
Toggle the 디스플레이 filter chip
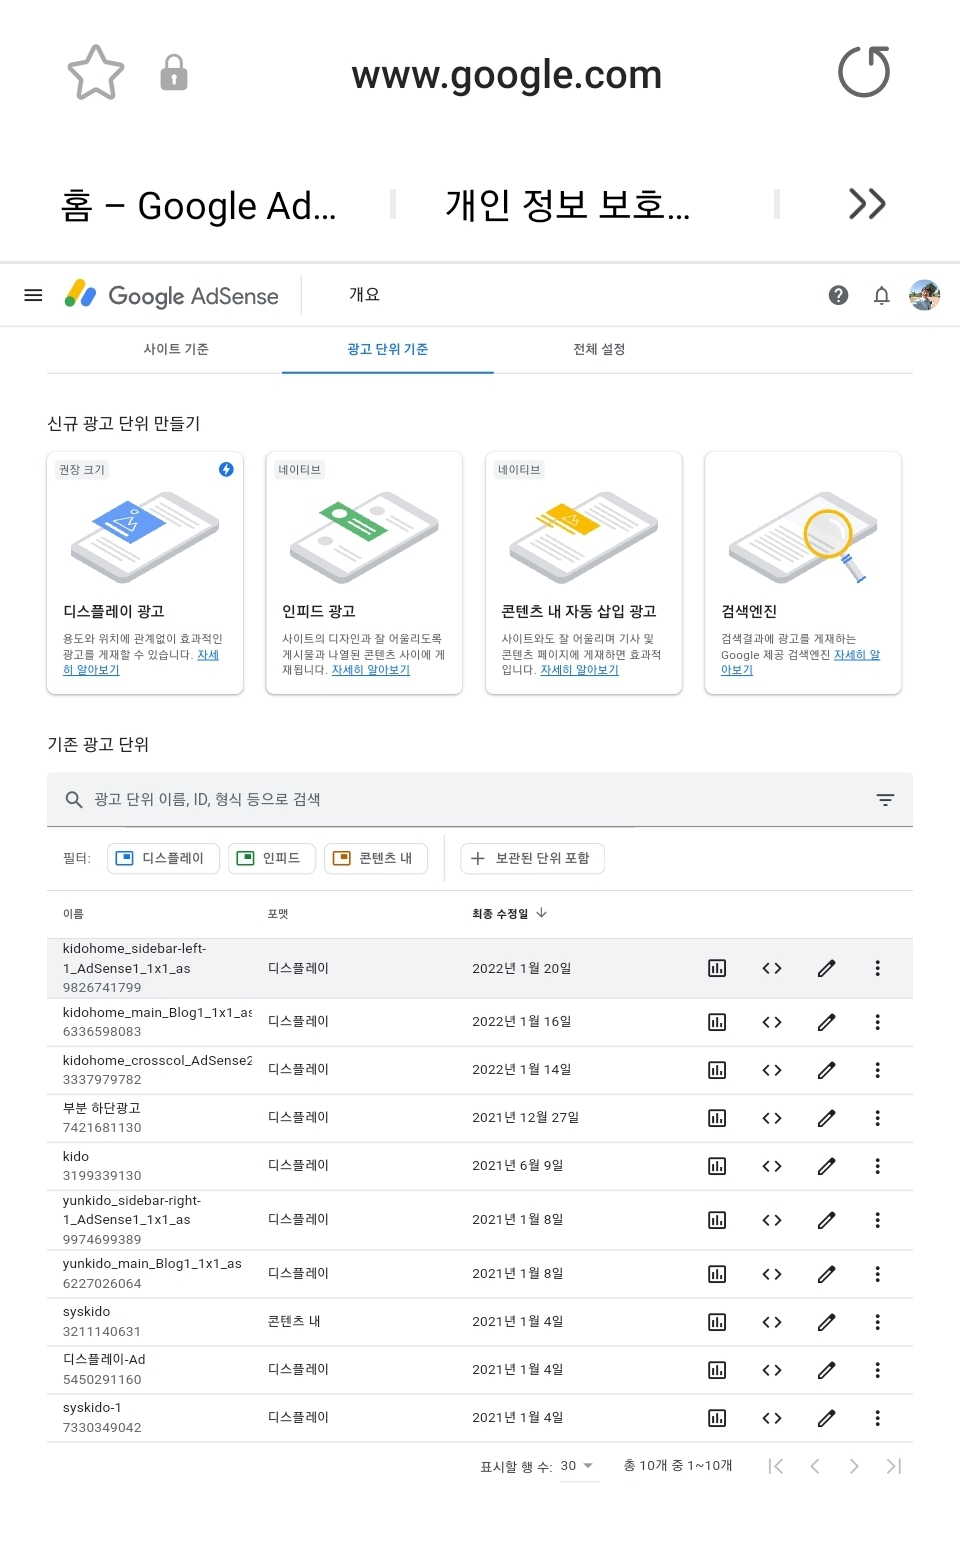163,858
